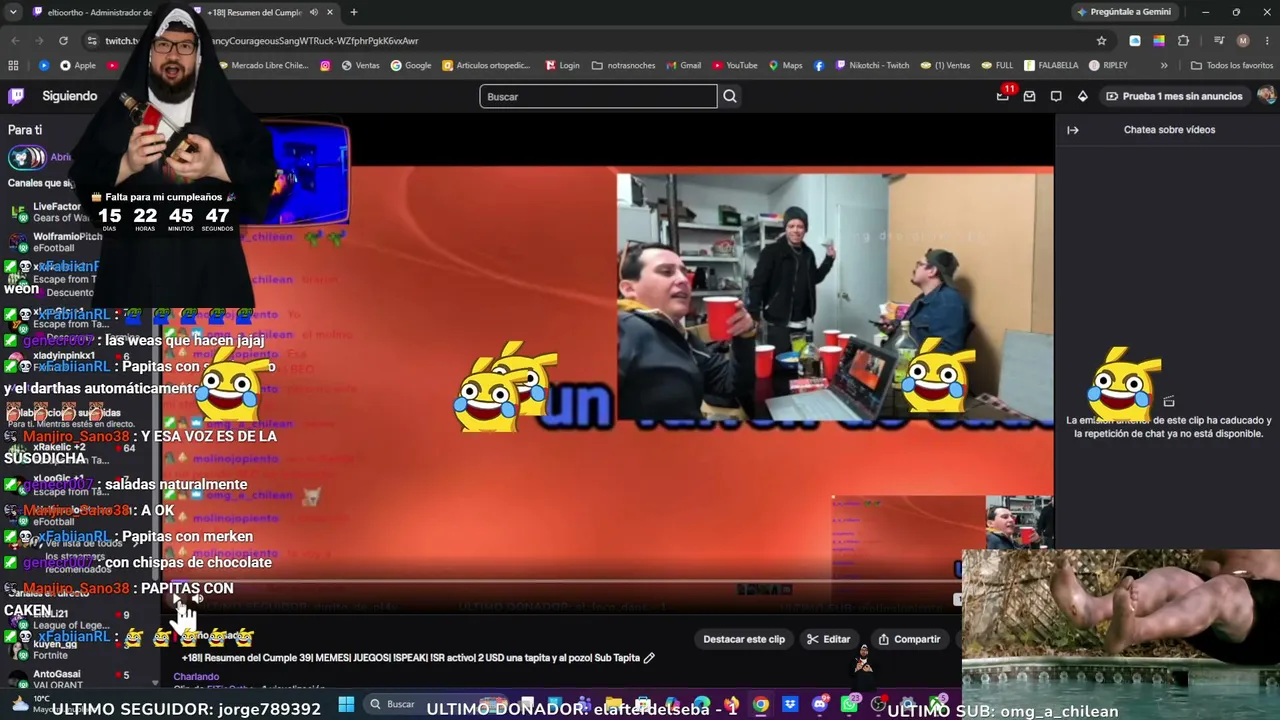Screen dimensions: 1280x720
Task: Open the Nikotchi - Twitch bookmark
Action: [872, 66]
